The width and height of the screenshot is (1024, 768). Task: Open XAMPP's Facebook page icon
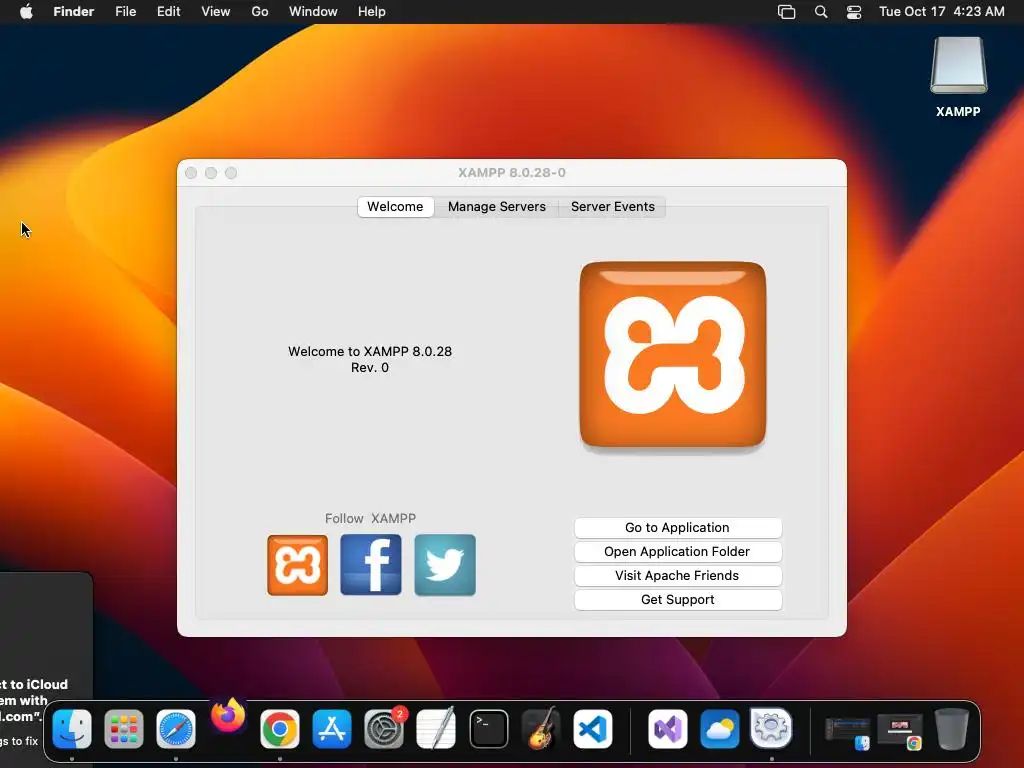[x=371, y=565]
